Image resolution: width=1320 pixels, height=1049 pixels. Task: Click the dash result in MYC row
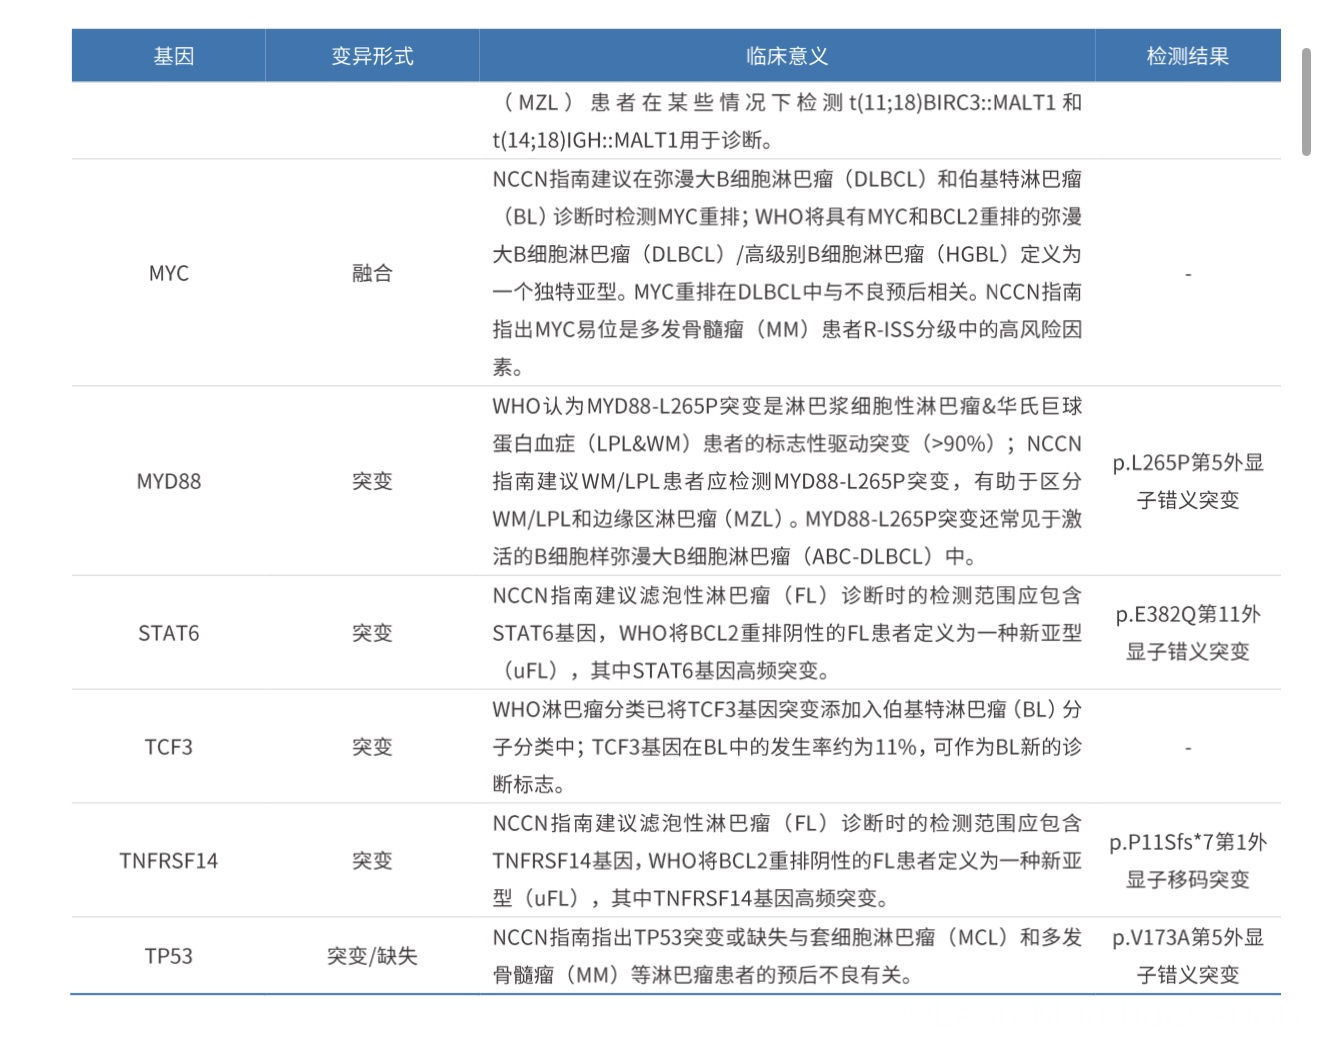(x=1188, y=274)
